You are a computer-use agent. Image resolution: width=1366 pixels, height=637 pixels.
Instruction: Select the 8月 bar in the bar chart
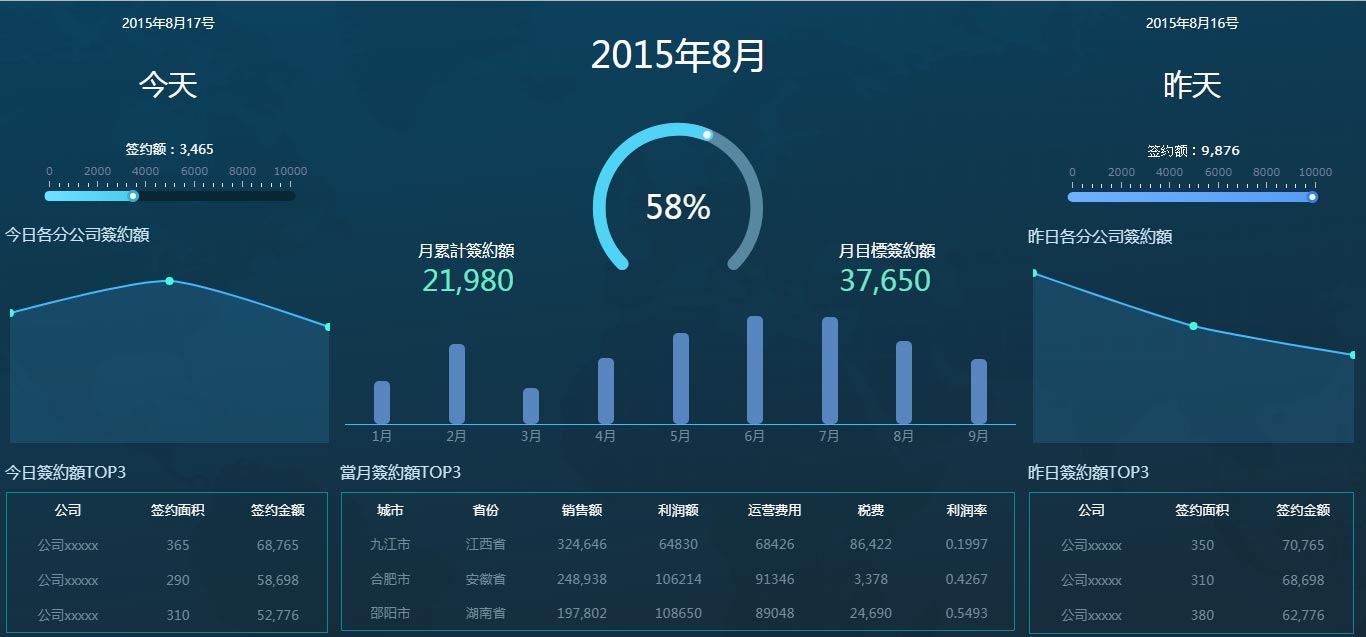click(x=904, y=382)
